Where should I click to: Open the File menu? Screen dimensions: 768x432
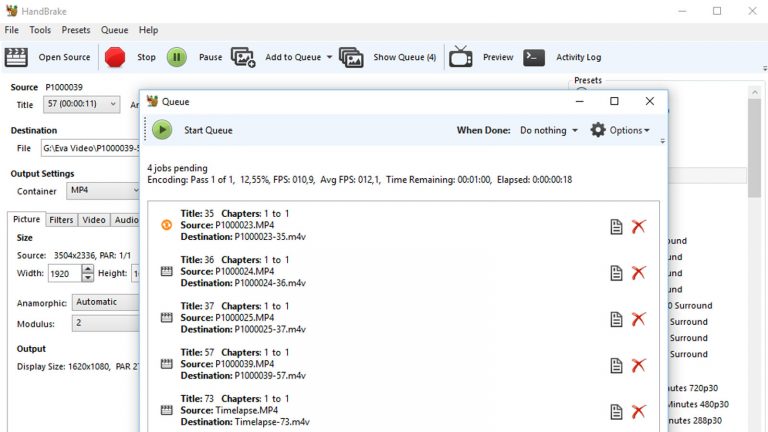coord(12,30)
